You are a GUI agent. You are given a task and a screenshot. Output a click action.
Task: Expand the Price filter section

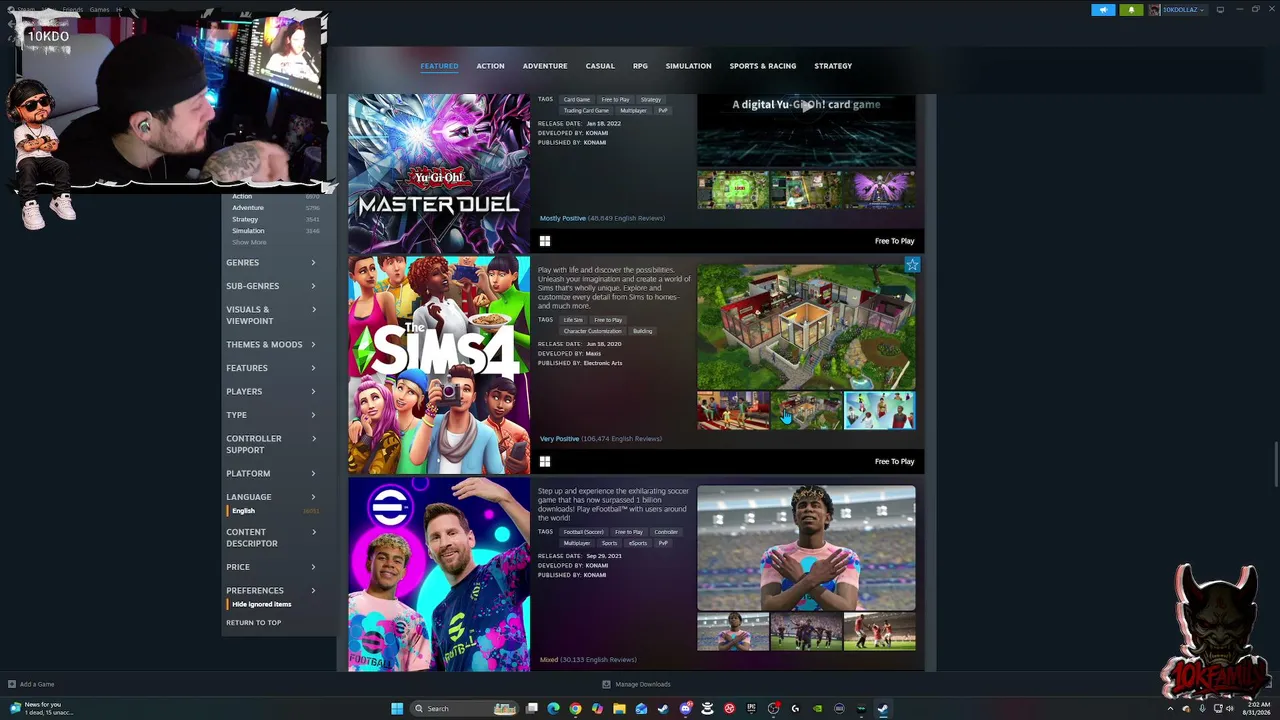[x=271, y=567]
